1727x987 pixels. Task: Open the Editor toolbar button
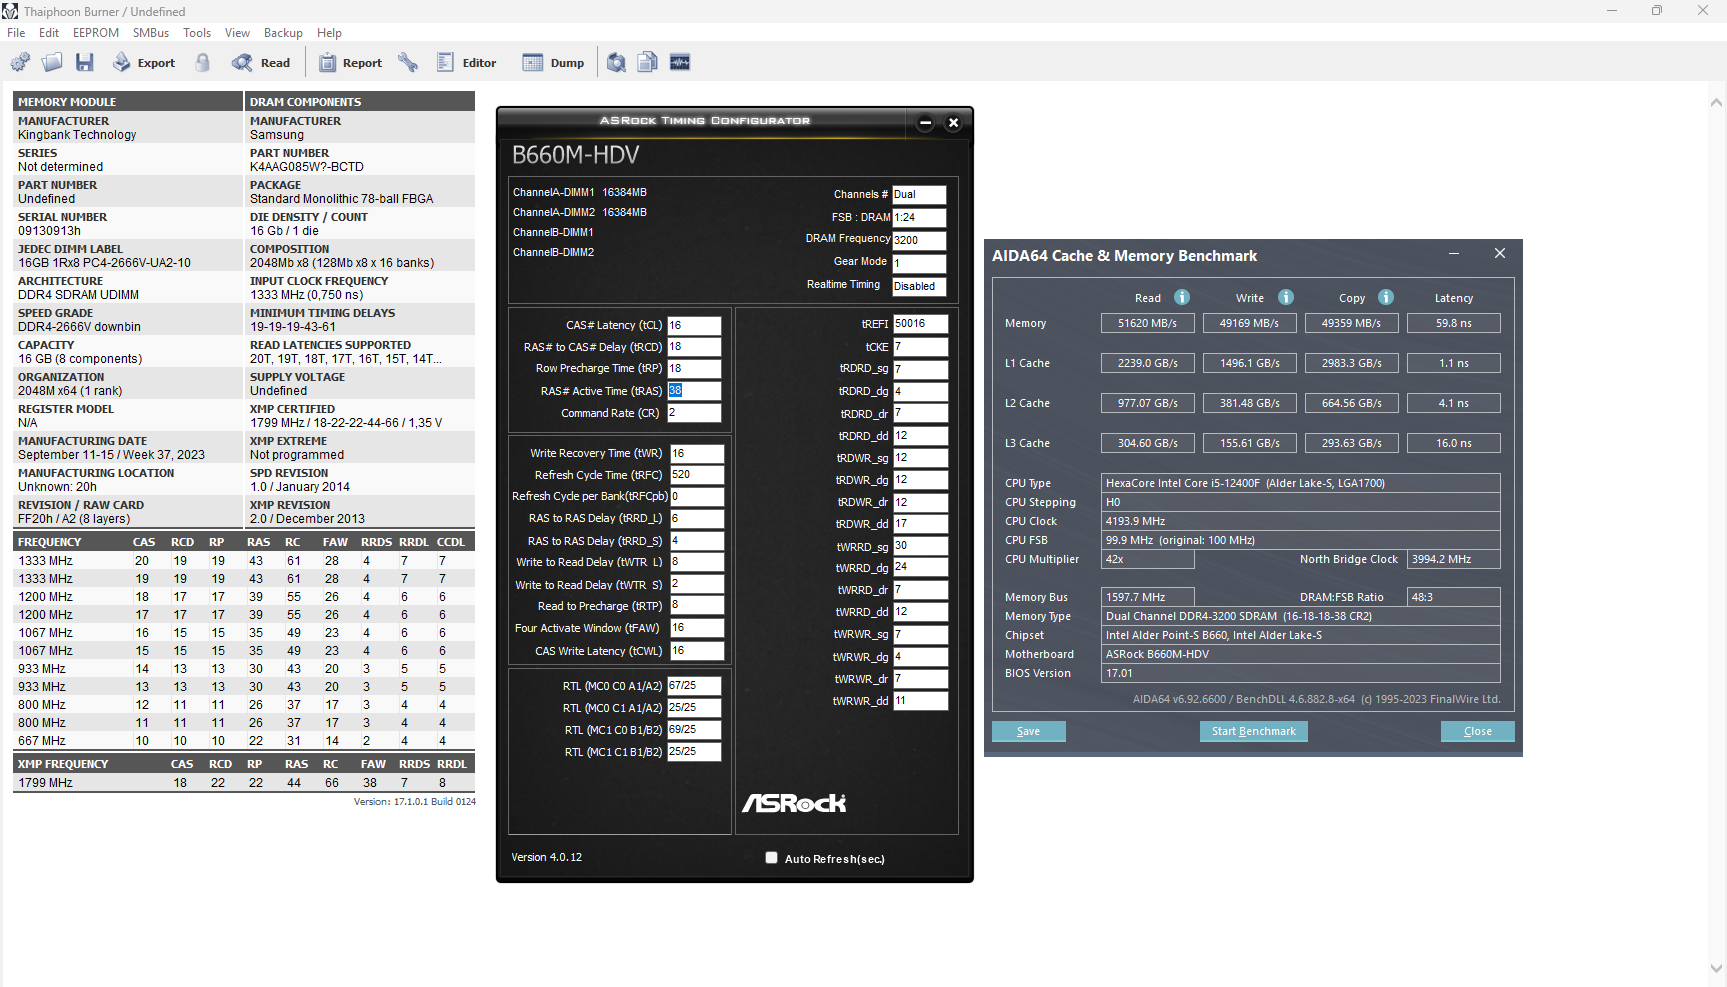point(467,63)
